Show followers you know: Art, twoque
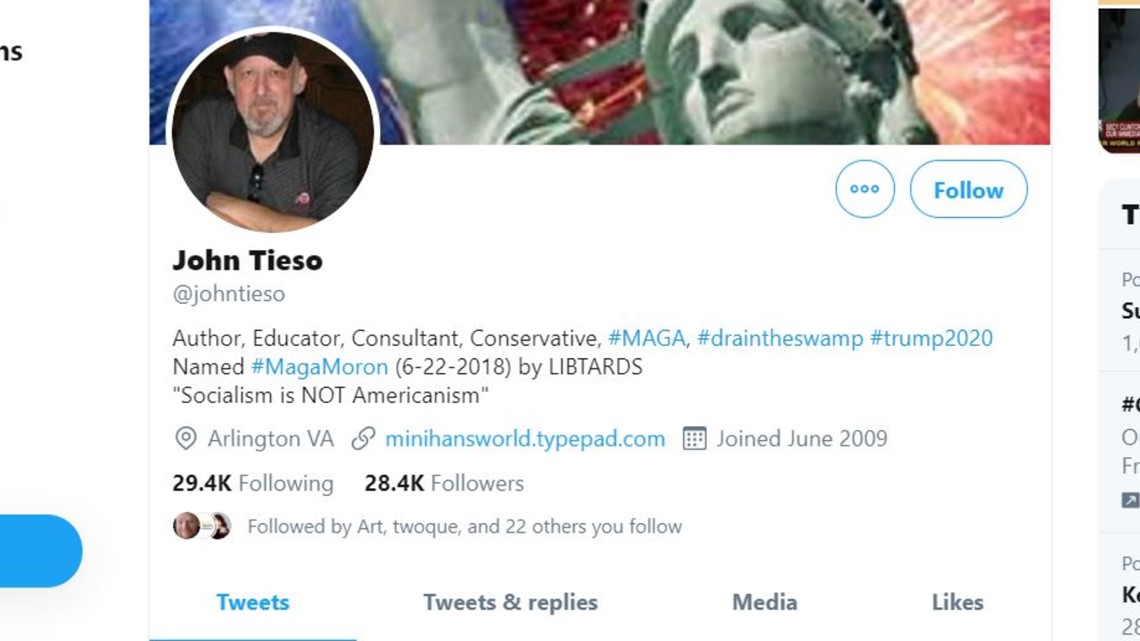Screen dimensions: 1140x641 click(x=465, y=526)
